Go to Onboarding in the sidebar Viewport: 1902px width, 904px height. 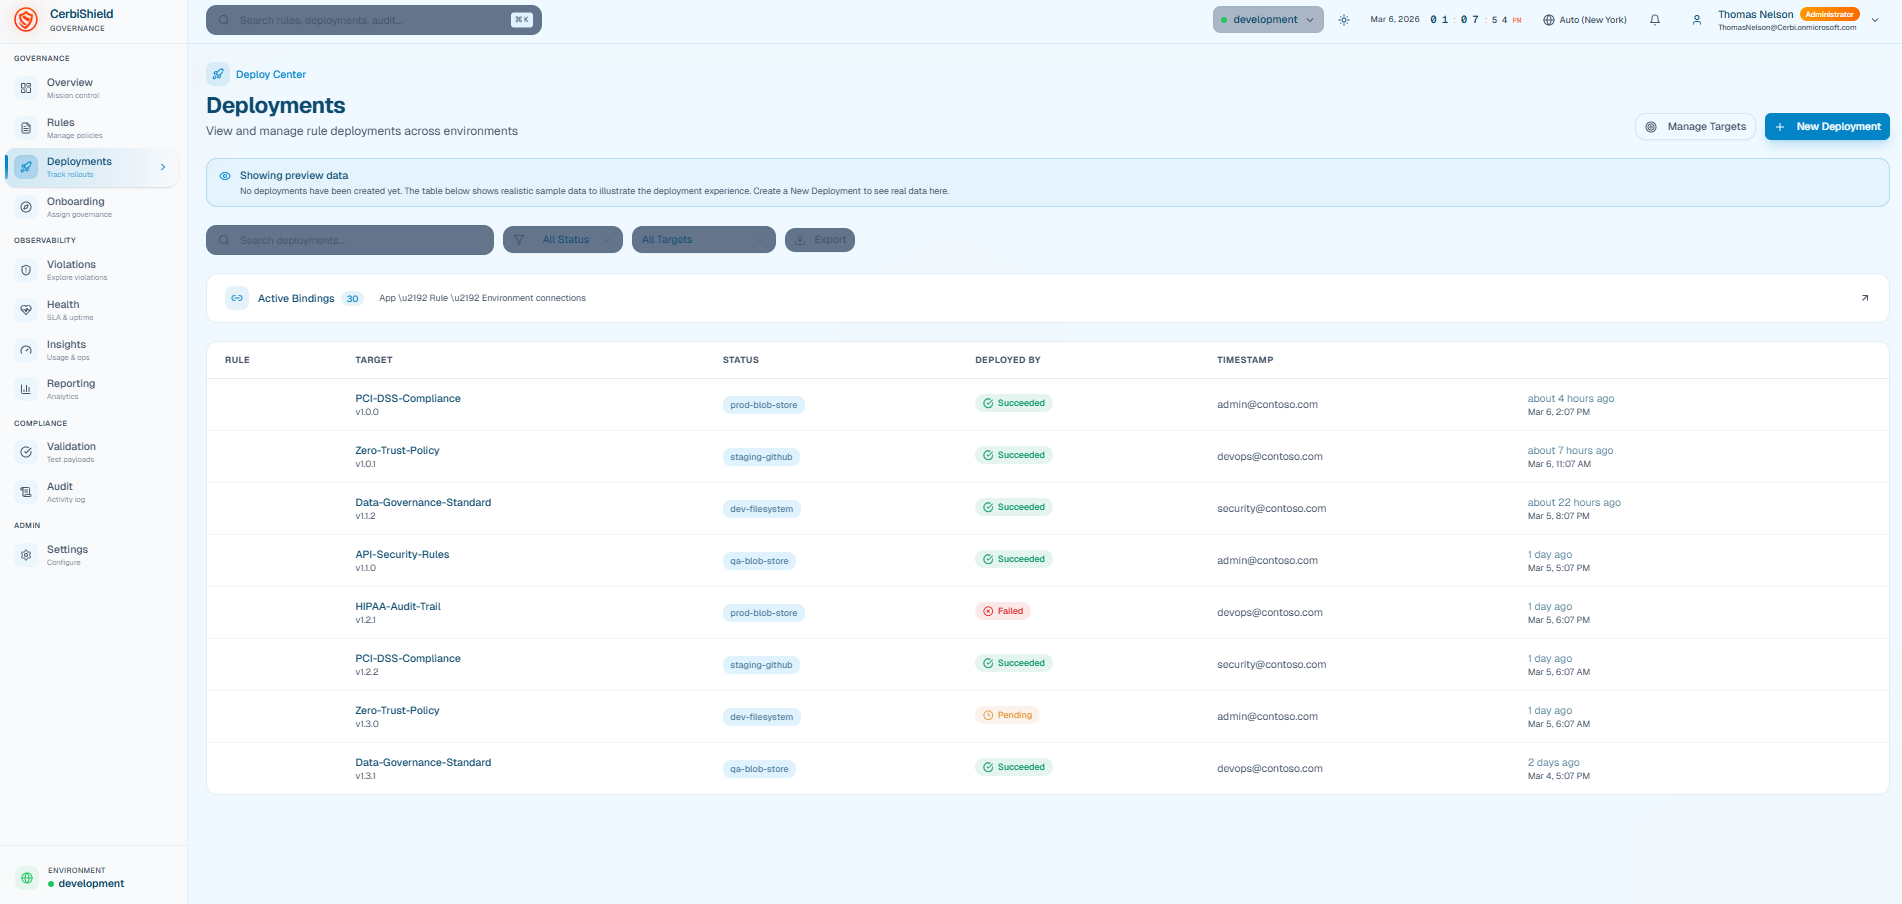point(92,207)
